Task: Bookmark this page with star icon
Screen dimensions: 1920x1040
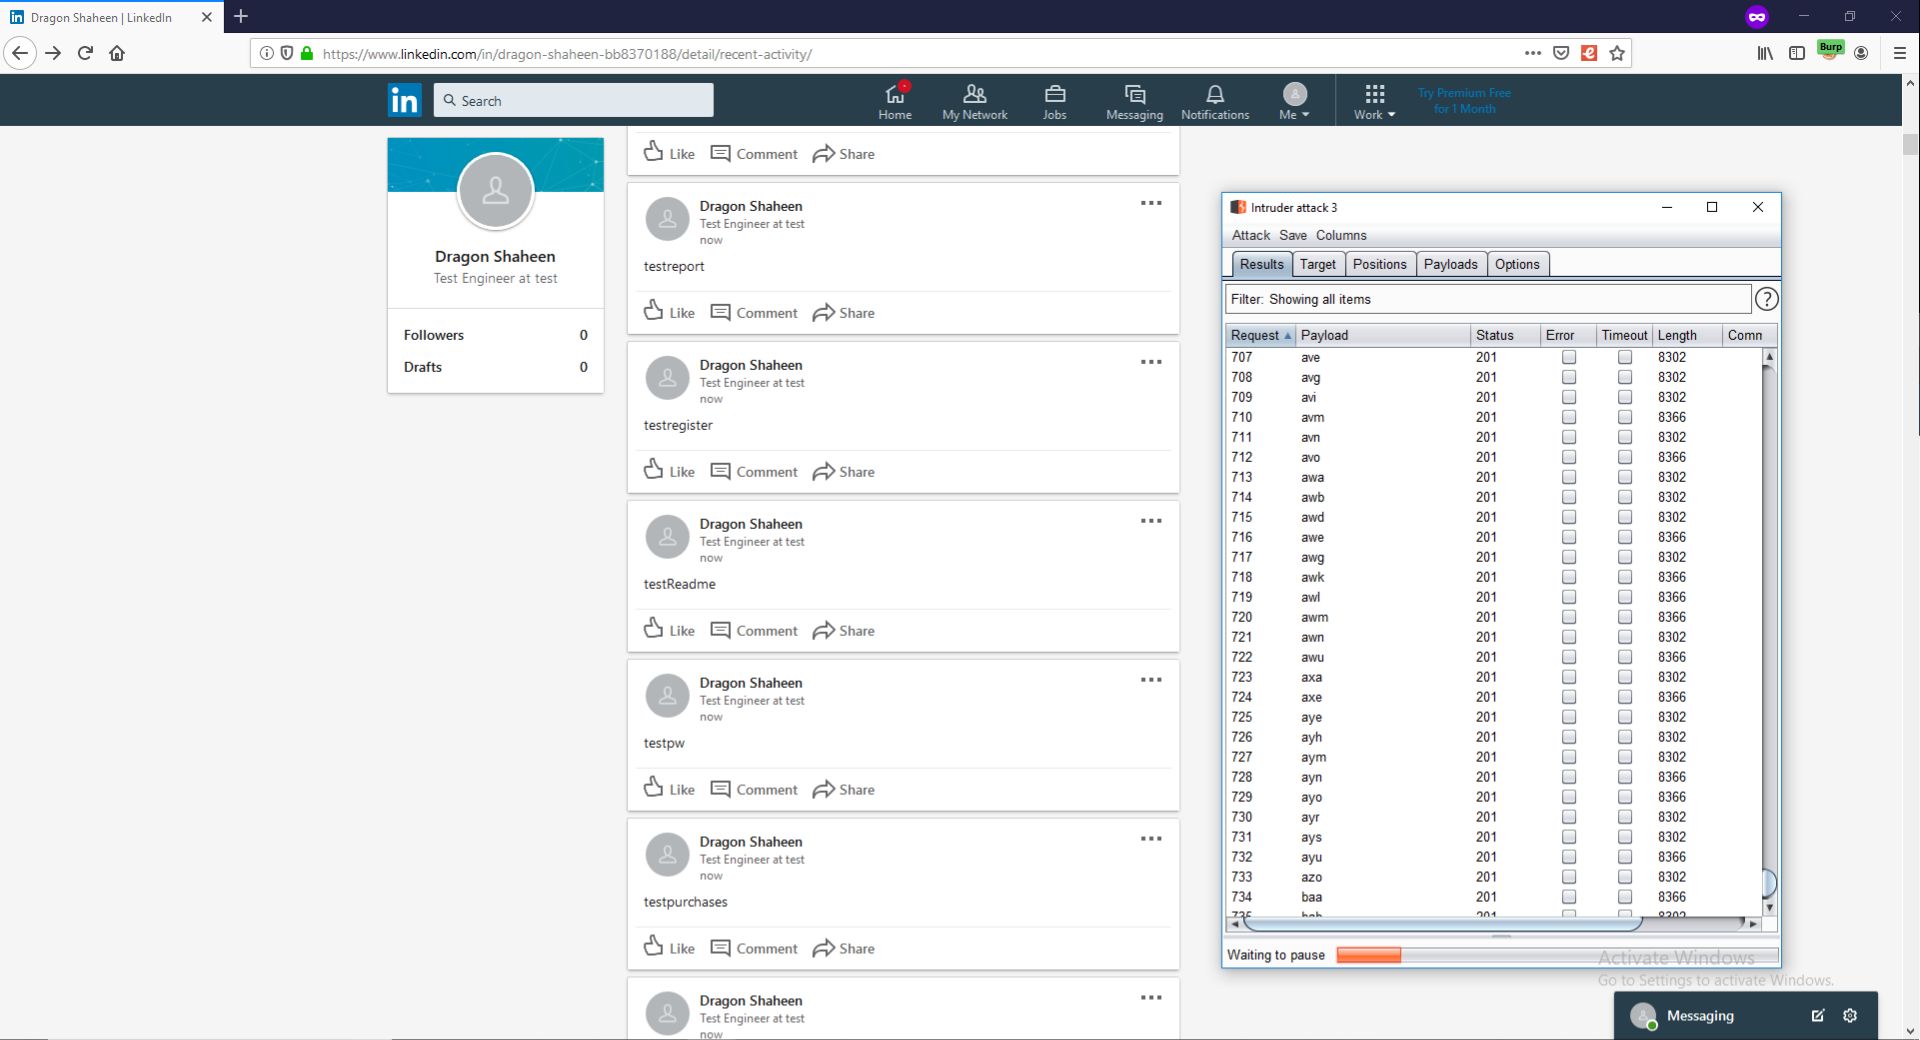Action: point(1617,53)
